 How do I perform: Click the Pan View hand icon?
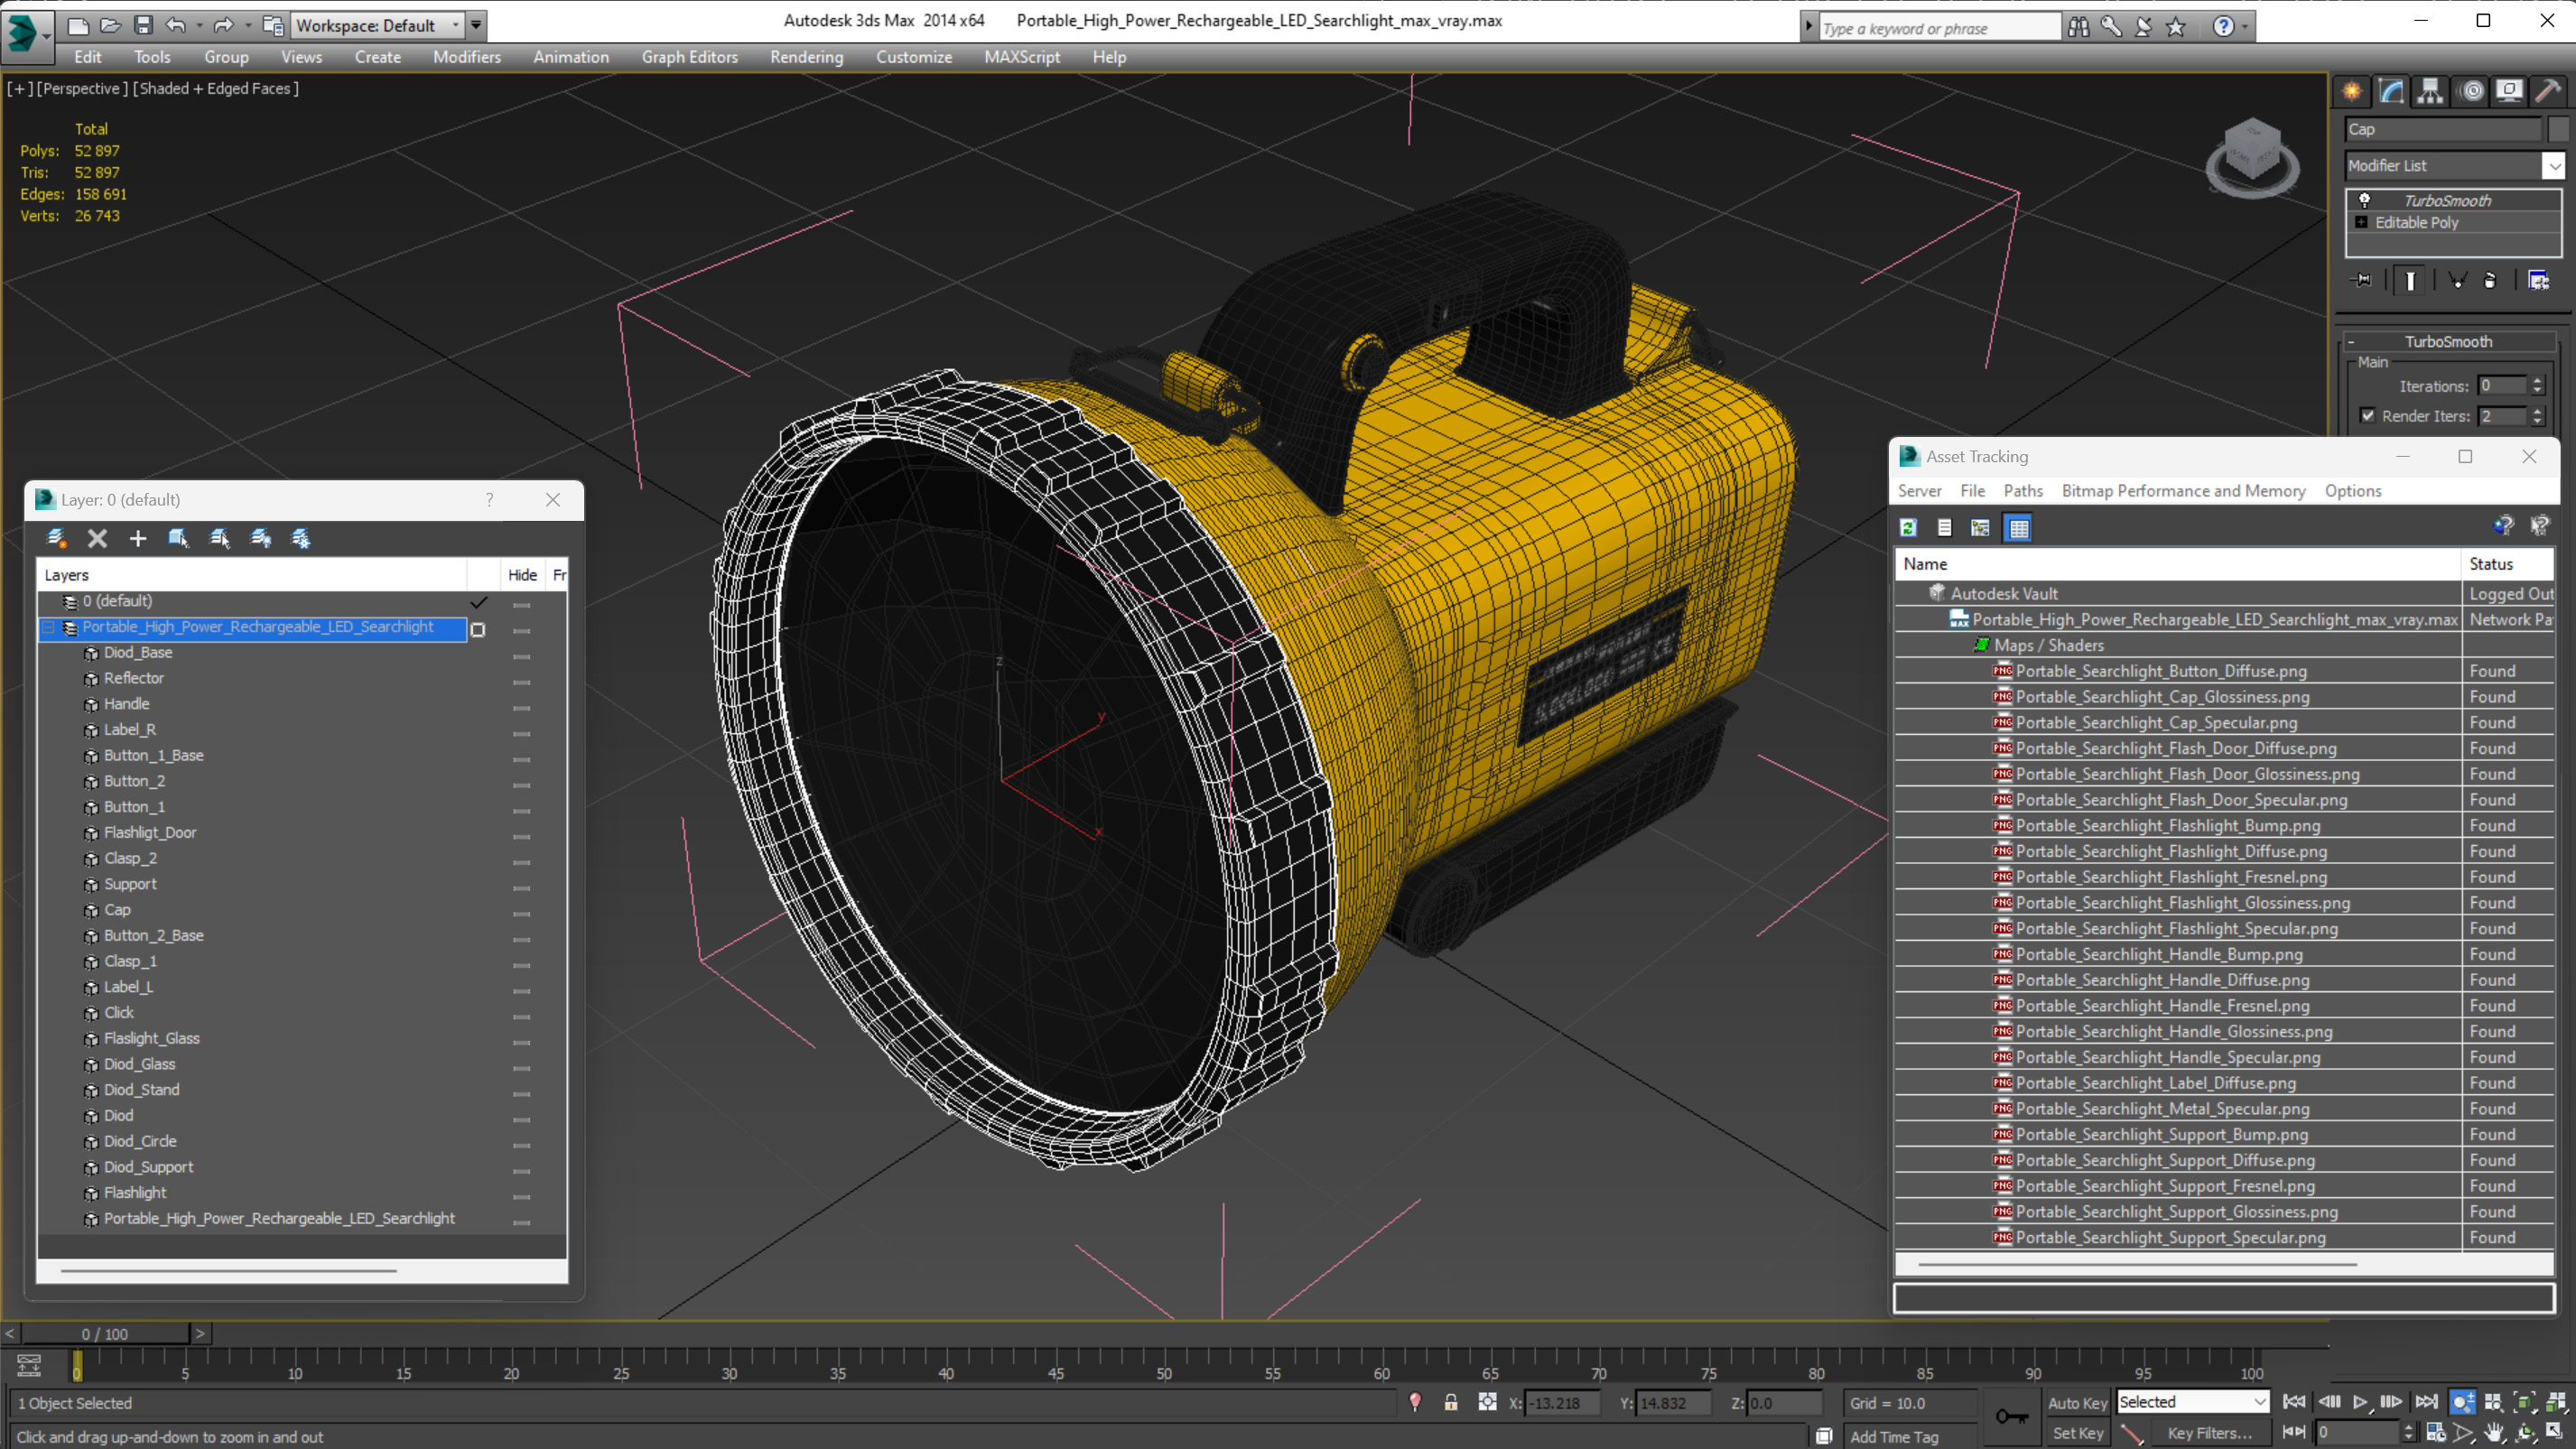[x=2494, y=1433]
